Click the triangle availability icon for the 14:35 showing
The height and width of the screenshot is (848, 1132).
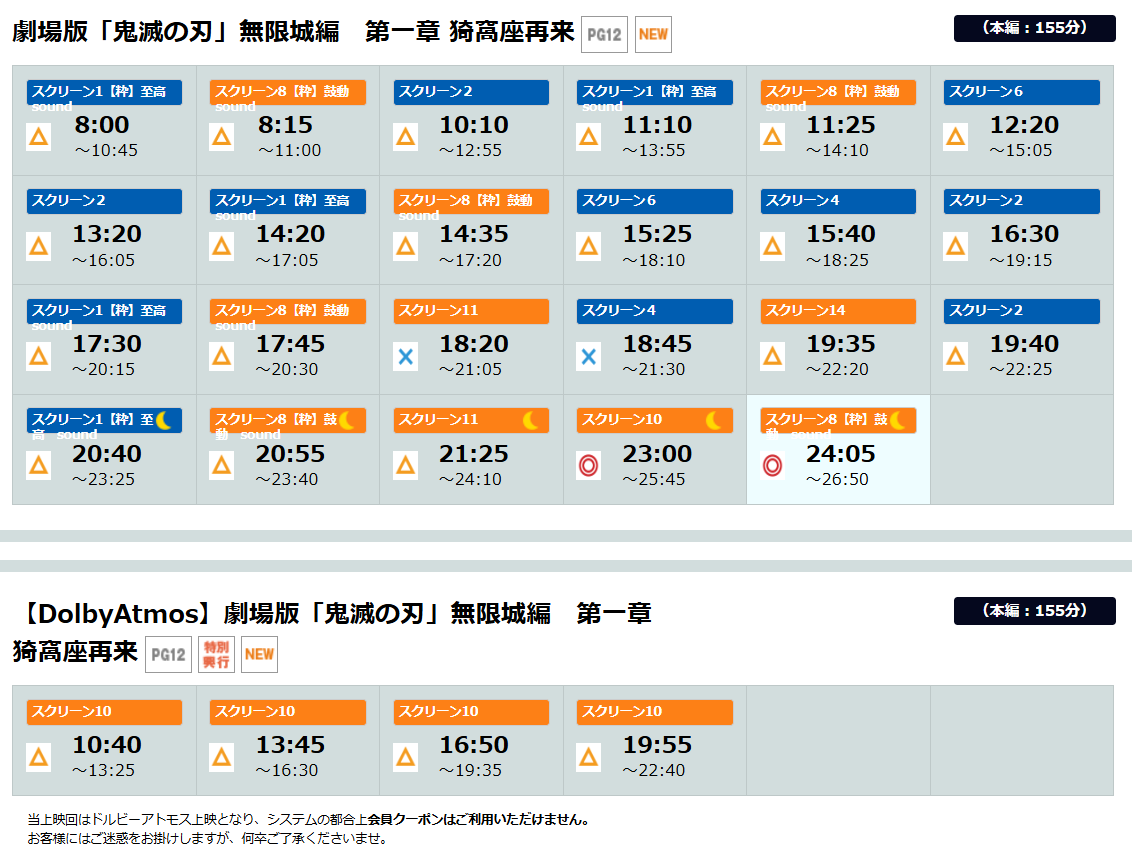(406, 247)
